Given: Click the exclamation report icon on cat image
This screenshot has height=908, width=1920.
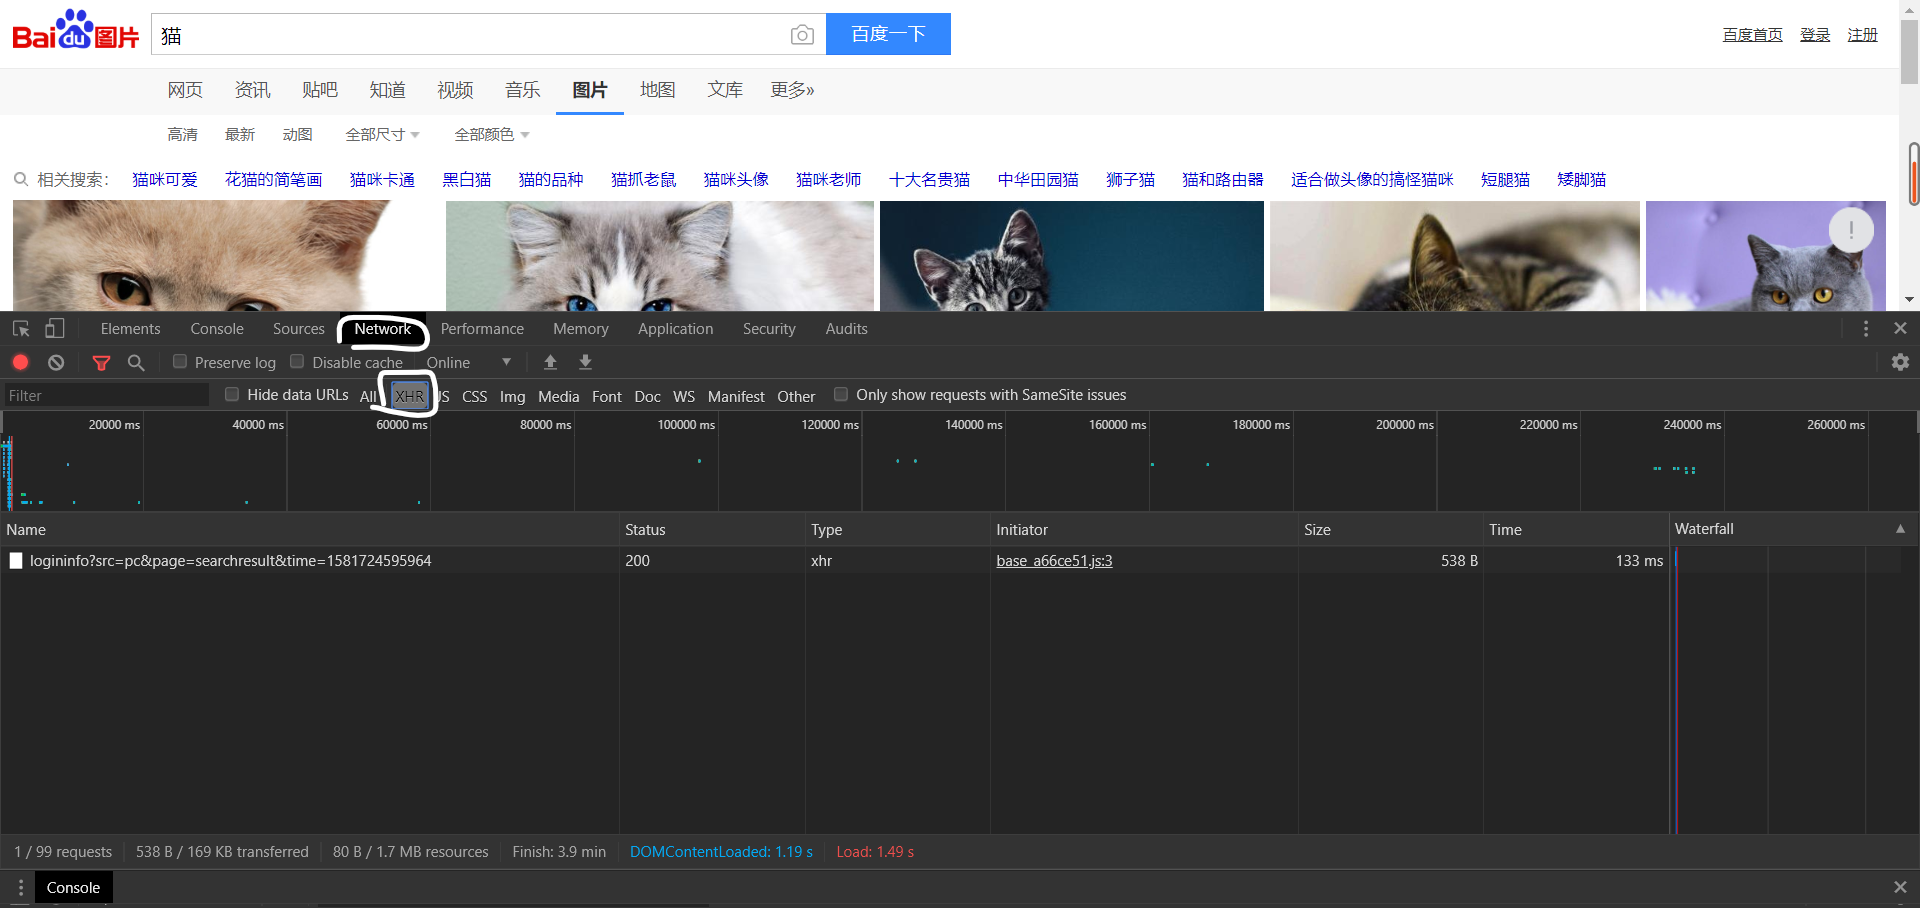Looking at the screenshot, I should 1851,230.
